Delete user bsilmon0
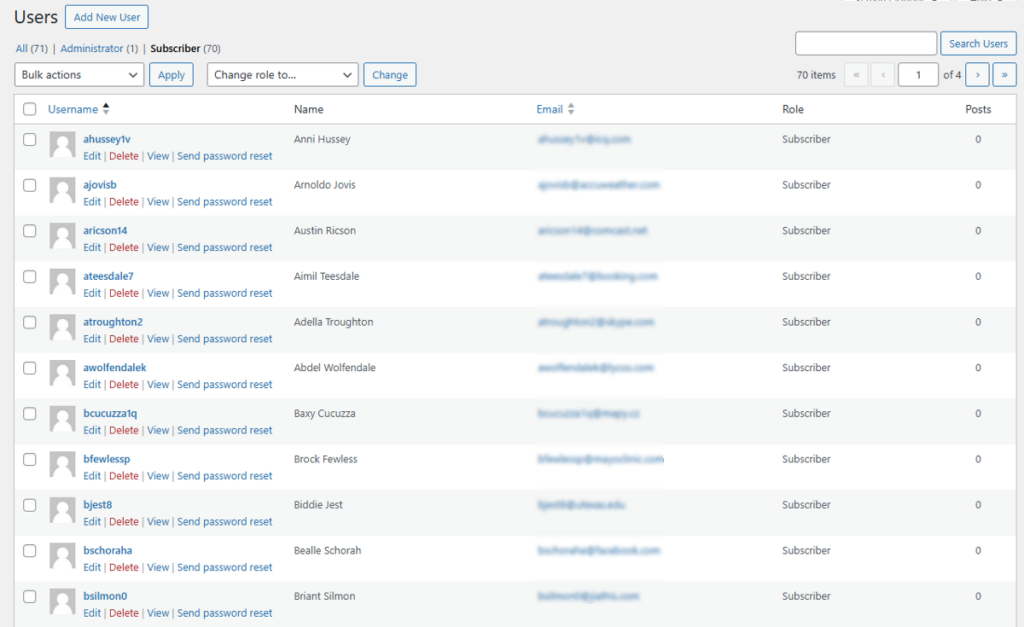The width and height of the screenshot is (1024, 627). [123, 613]
